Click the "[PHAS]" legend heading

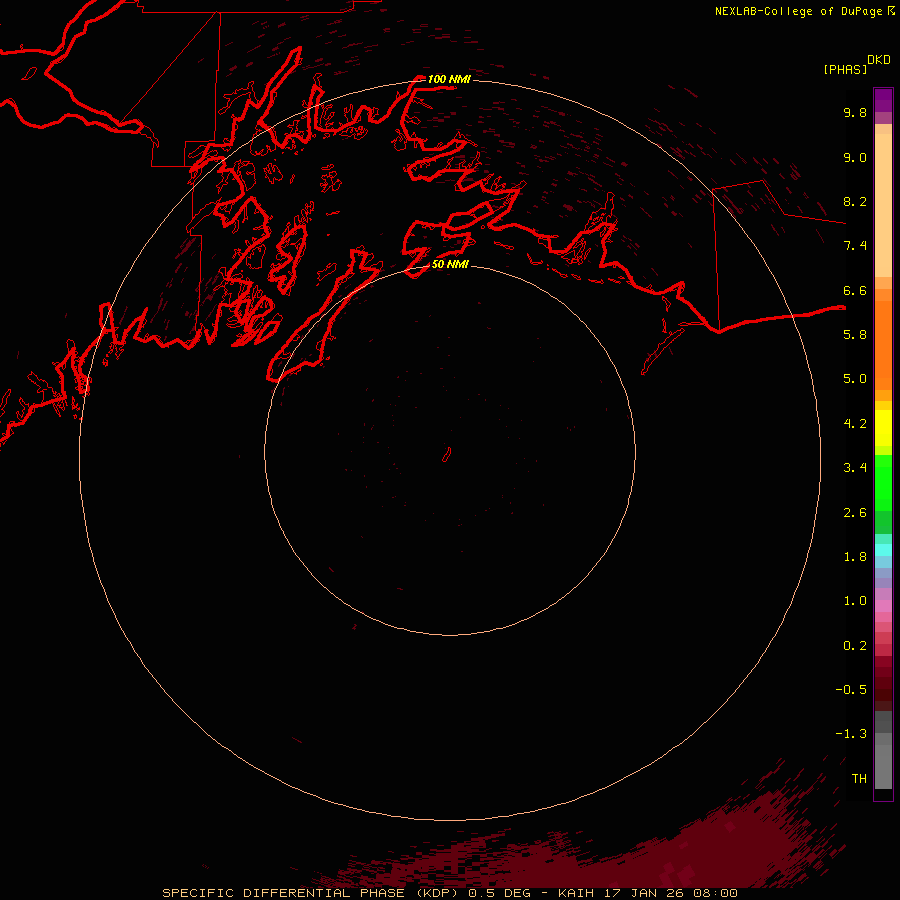845,69
